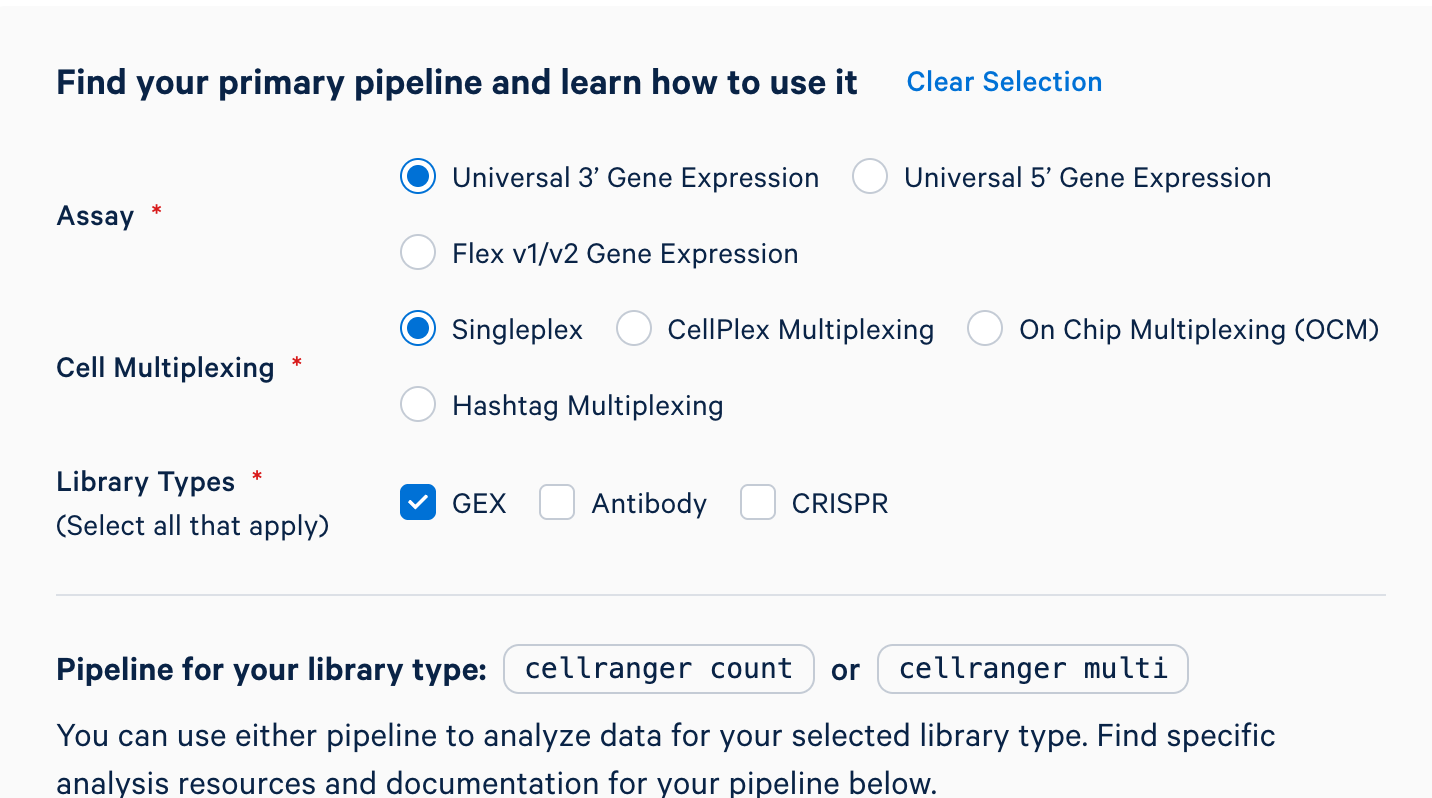Screen dimensions: 1432x798
Task: Enable the Antibody library type checkbox
Action: [x=557, y=502]
